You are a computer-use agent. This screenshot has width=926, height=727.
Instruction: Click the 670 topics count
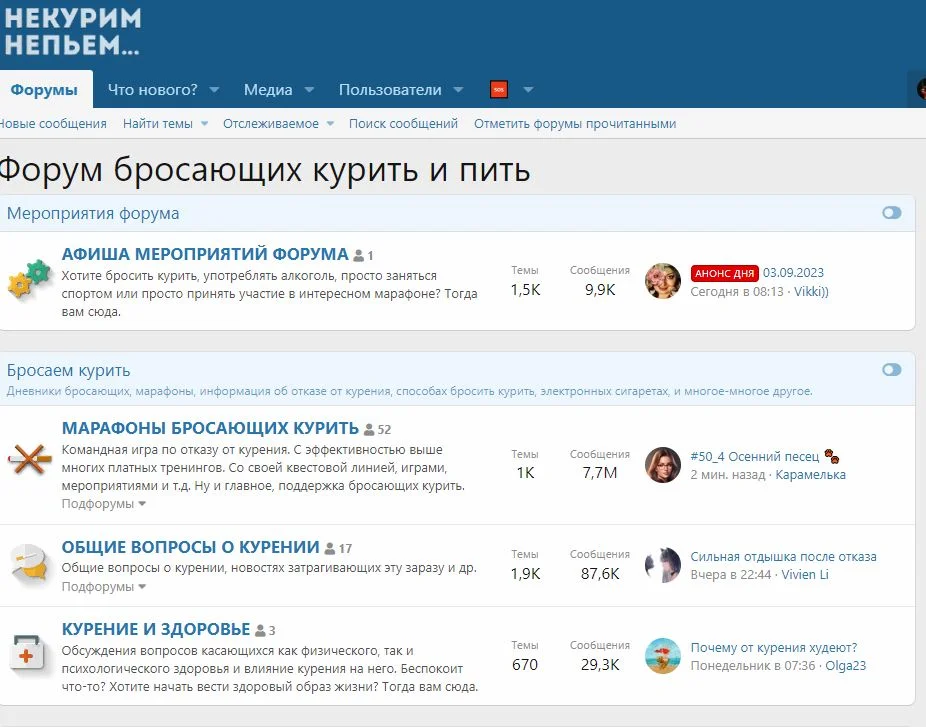(525, 664)
